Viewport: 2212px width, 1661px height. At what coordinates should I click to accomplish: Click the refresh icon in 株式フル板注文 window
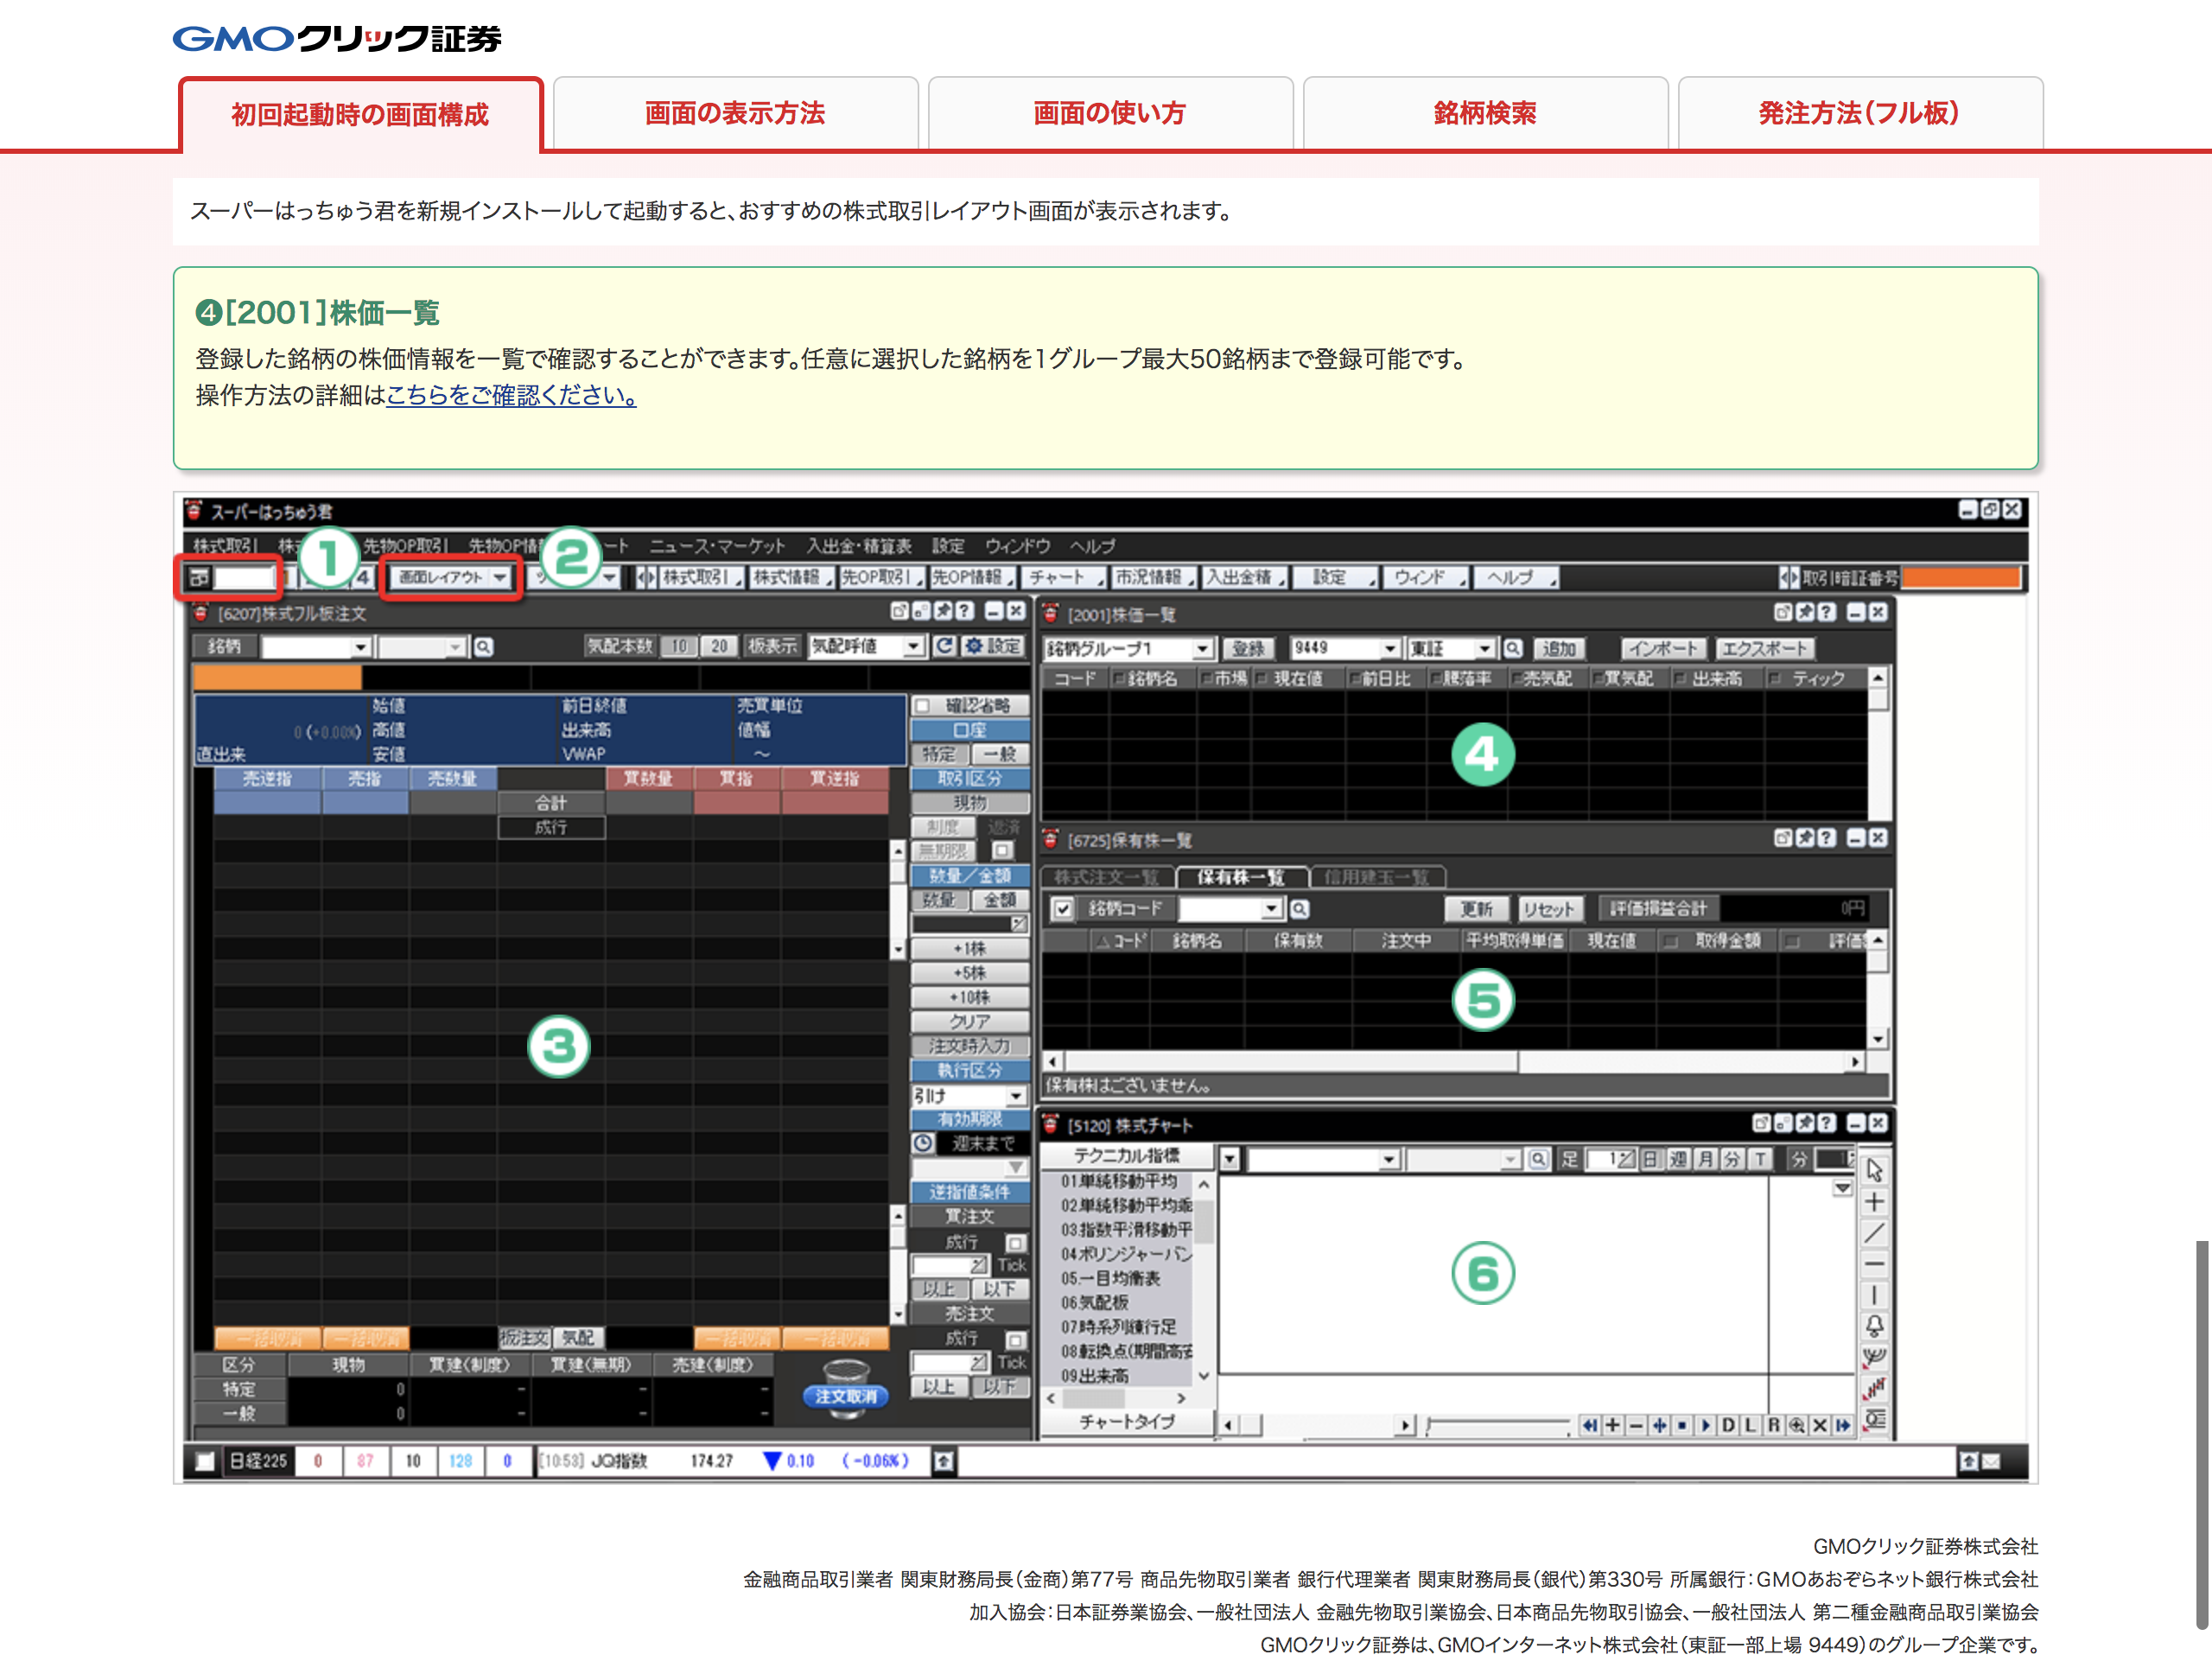pyautogui.click(x=946, y=646)
